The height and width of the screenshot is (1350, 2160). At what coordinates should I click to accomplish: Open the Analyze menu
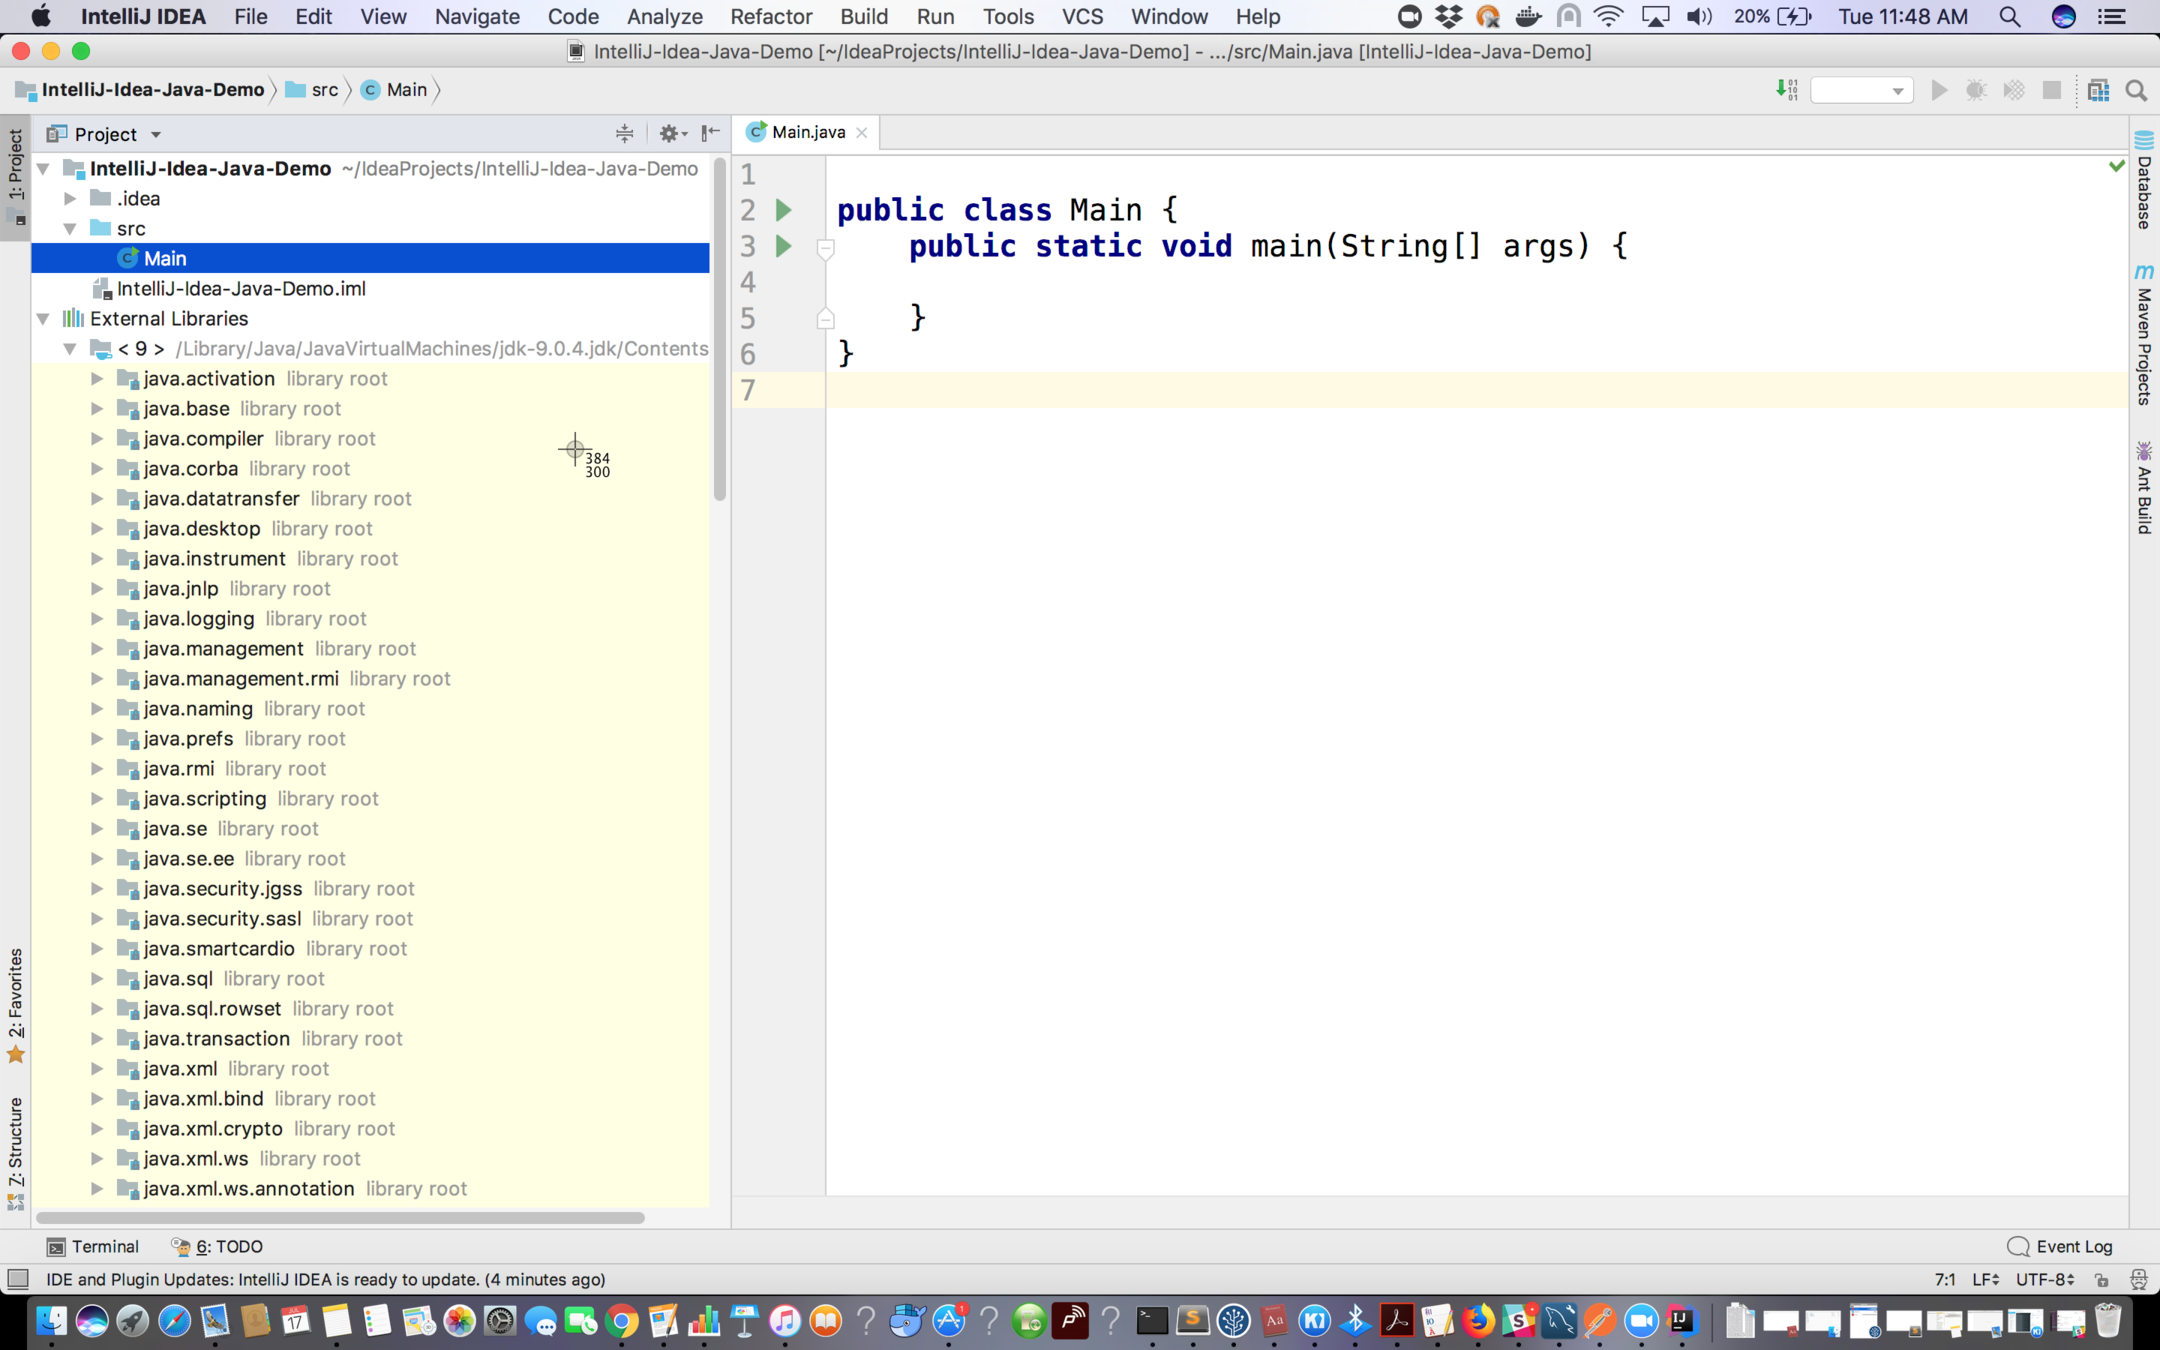pyautogui.click(x=664, y=16)
